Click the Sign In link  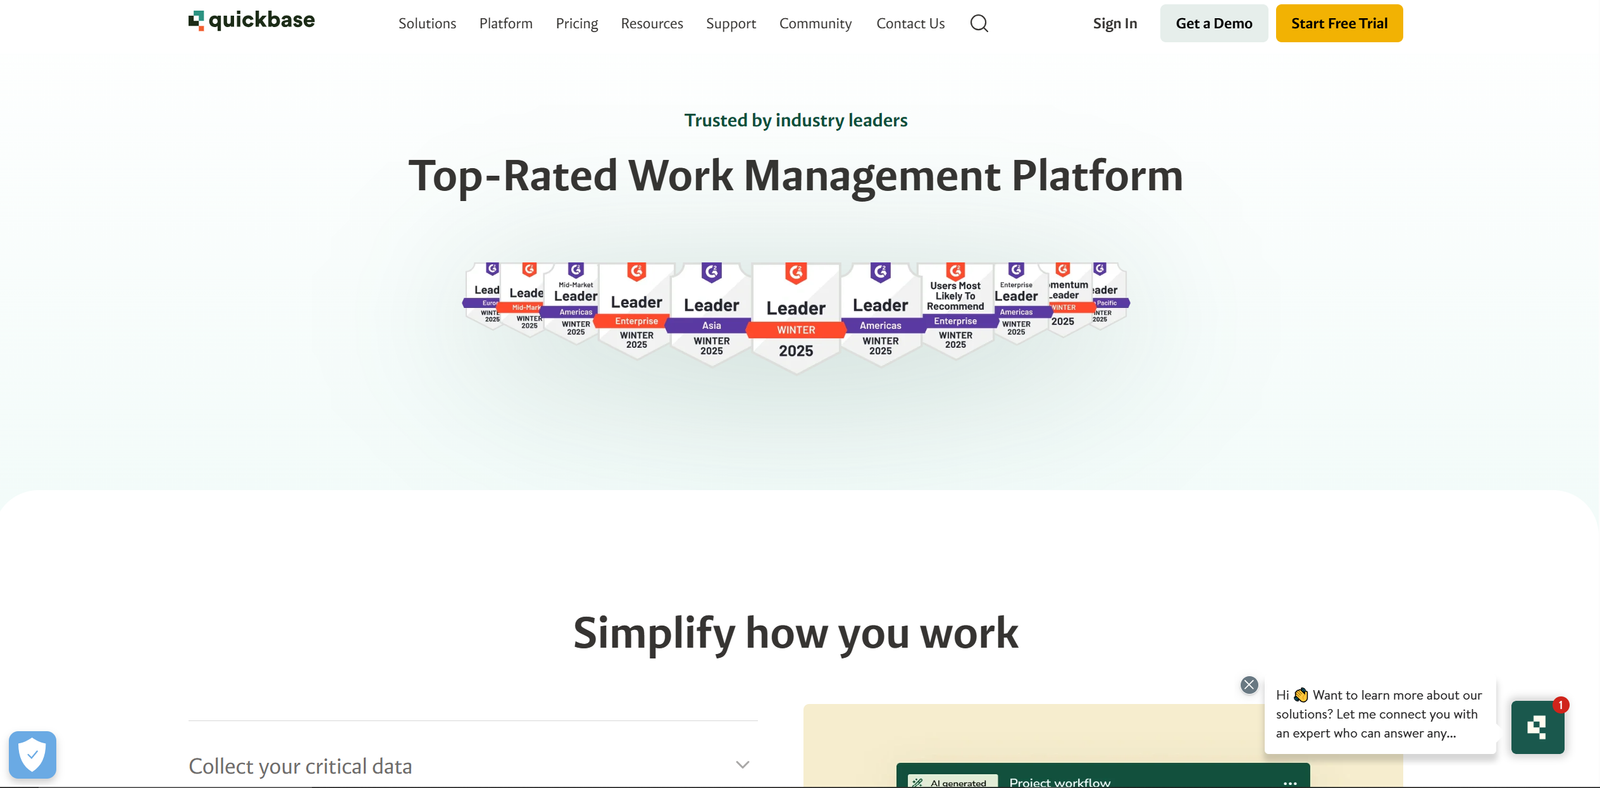1115,23
